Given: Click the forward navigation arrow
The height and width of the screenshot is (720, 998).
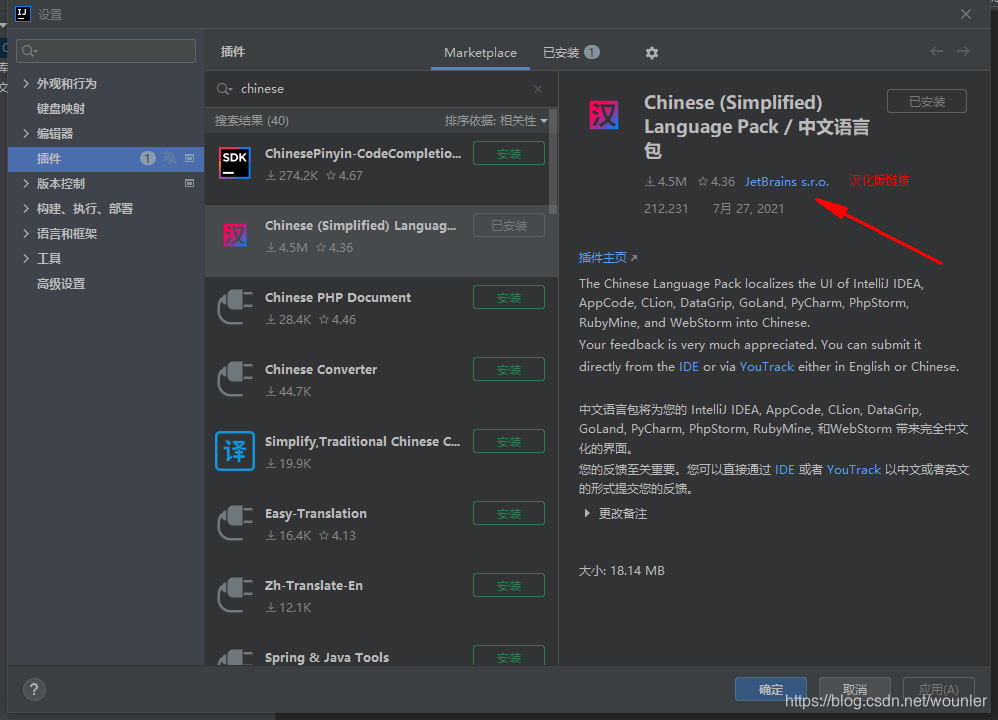Looking at the screenshot, I should click(963, 51).
